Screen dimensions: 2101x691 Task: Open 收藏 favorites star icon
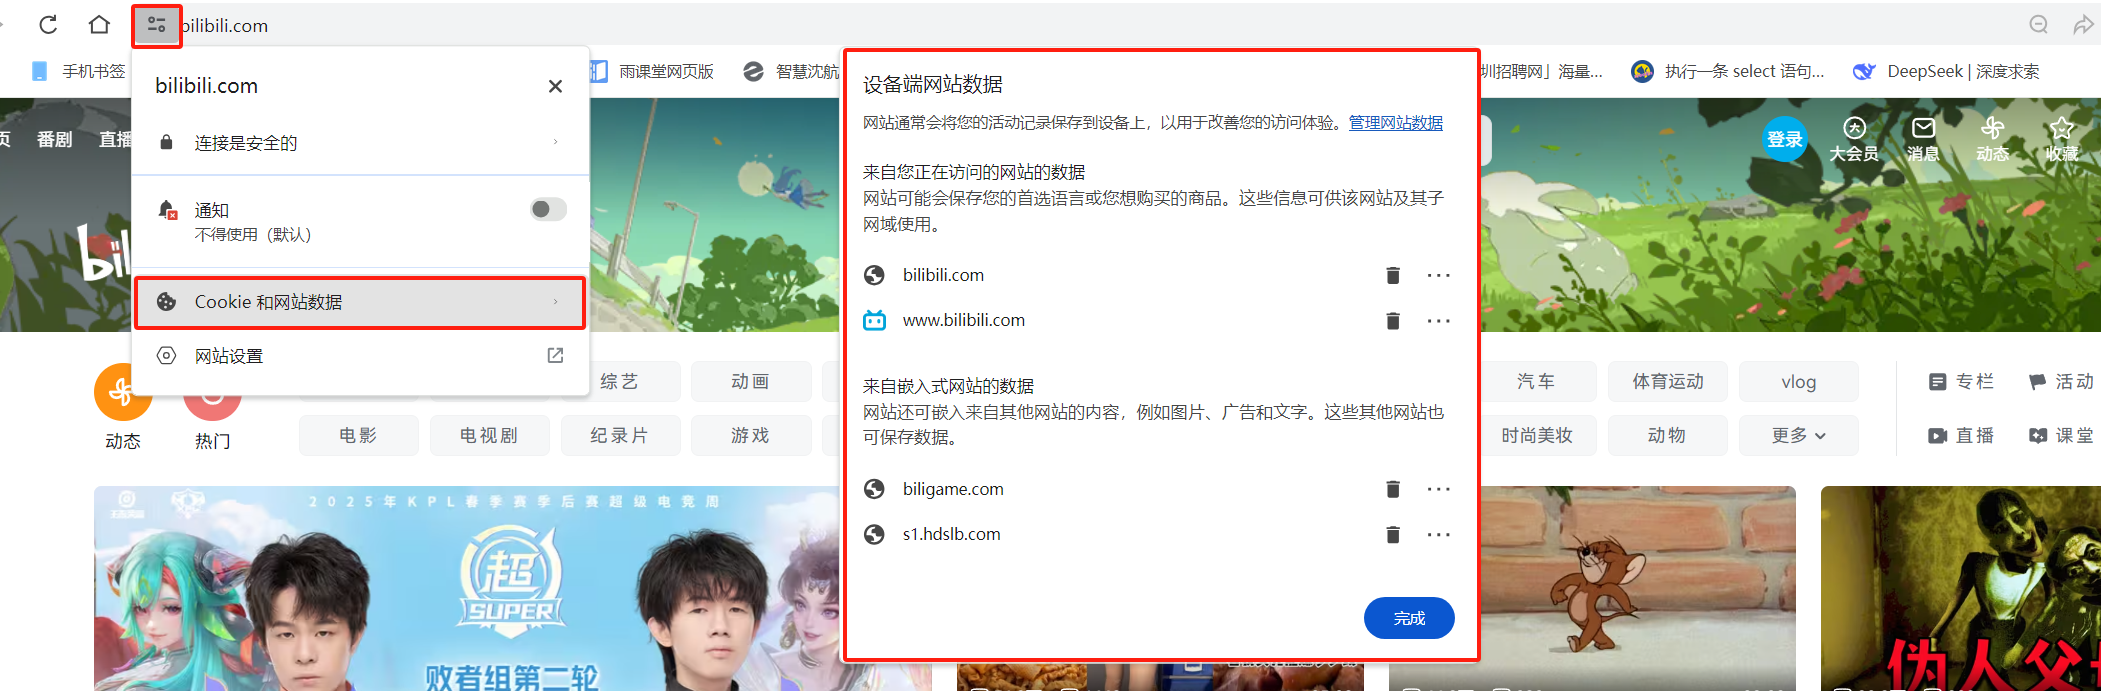2061,139
